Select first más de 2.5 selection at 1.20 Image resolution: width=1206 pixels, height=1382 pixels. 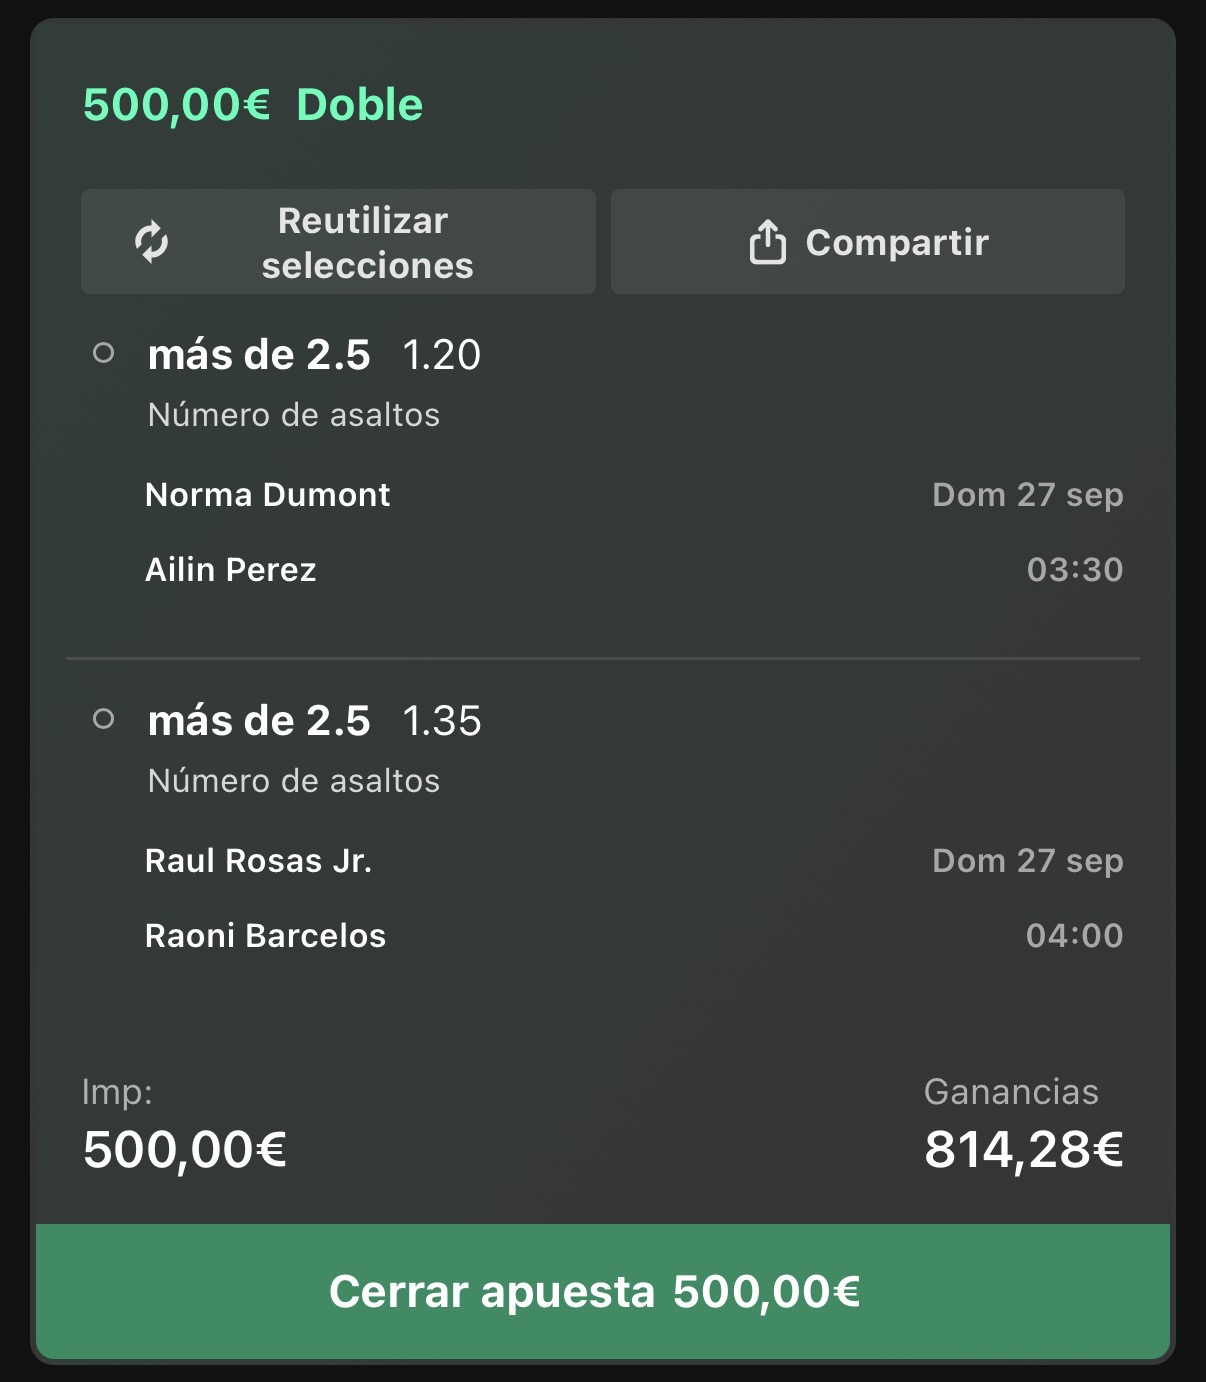tap(314, 355)
